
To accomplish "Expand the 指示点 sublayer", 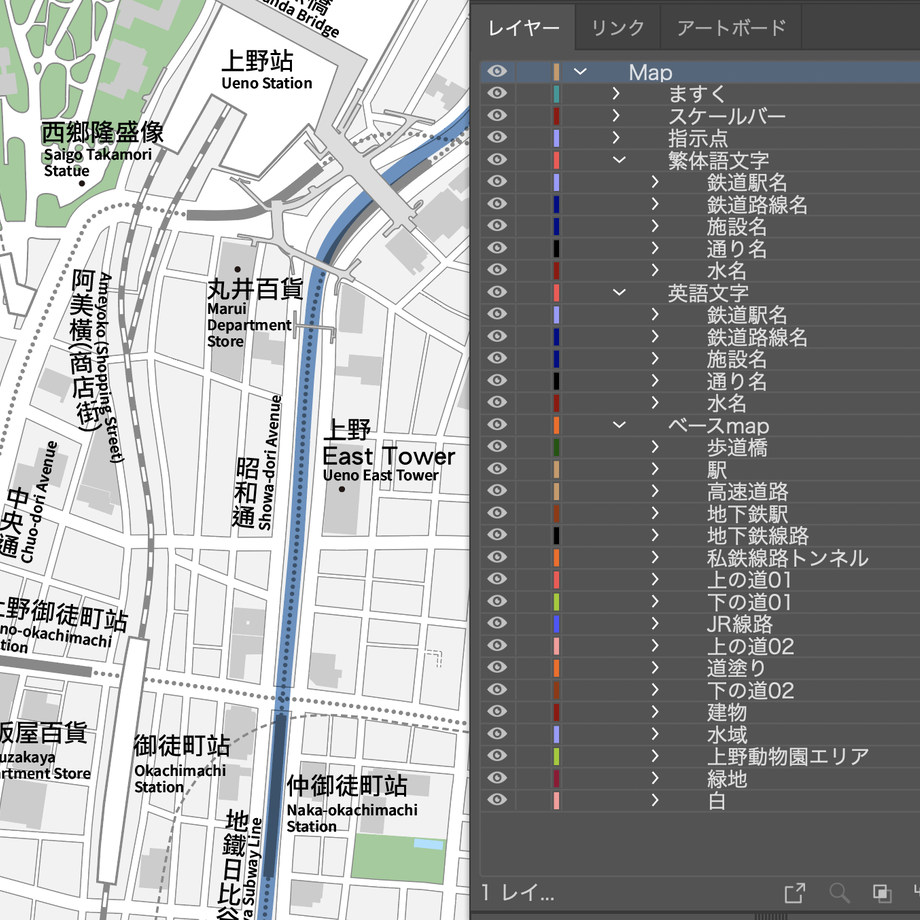I will (615, 137).
